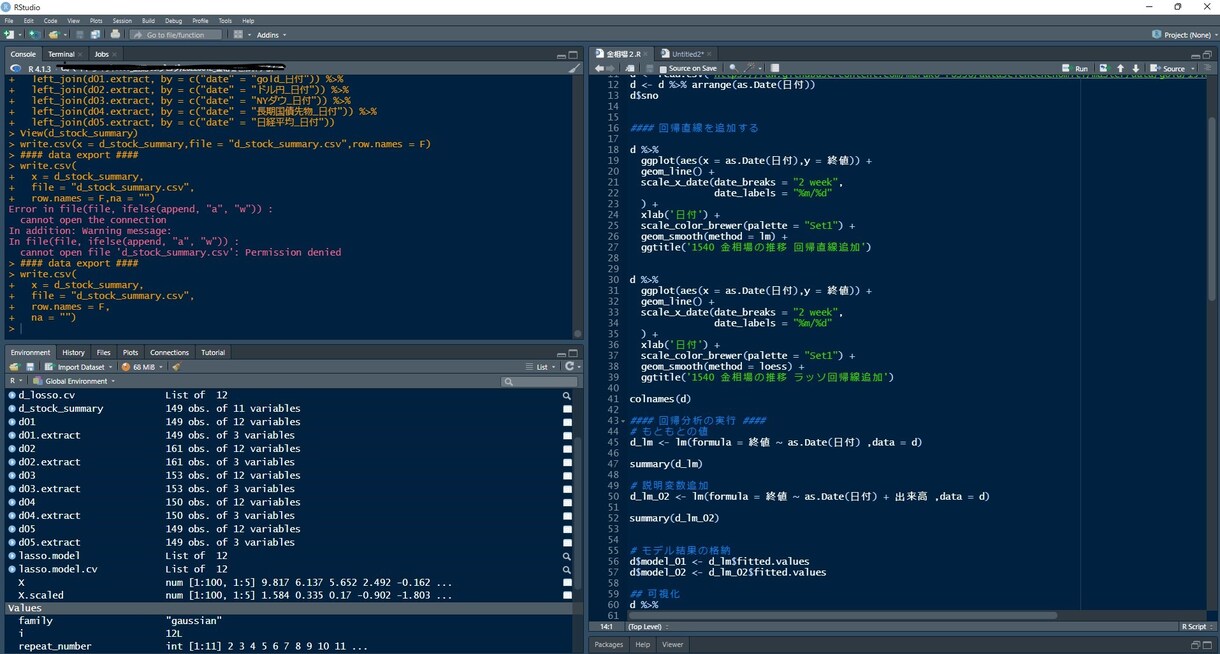Load workspace icon in the Environment pane
The width and height of the screenshot is (1220, 654).
pos(14,367)
